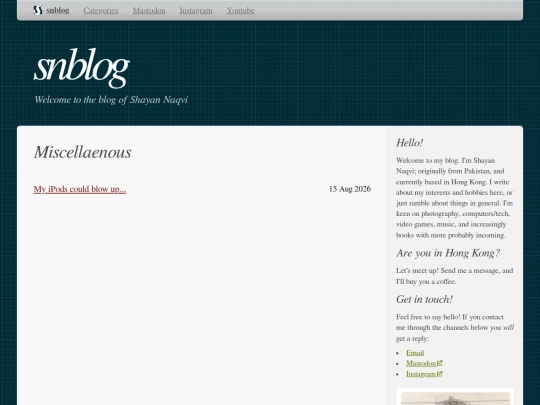The width and height of the screenshot is (540, 405).
Task: Click the 'Are you in Hong Kong?' heading
Action: [x=448, y=253]
